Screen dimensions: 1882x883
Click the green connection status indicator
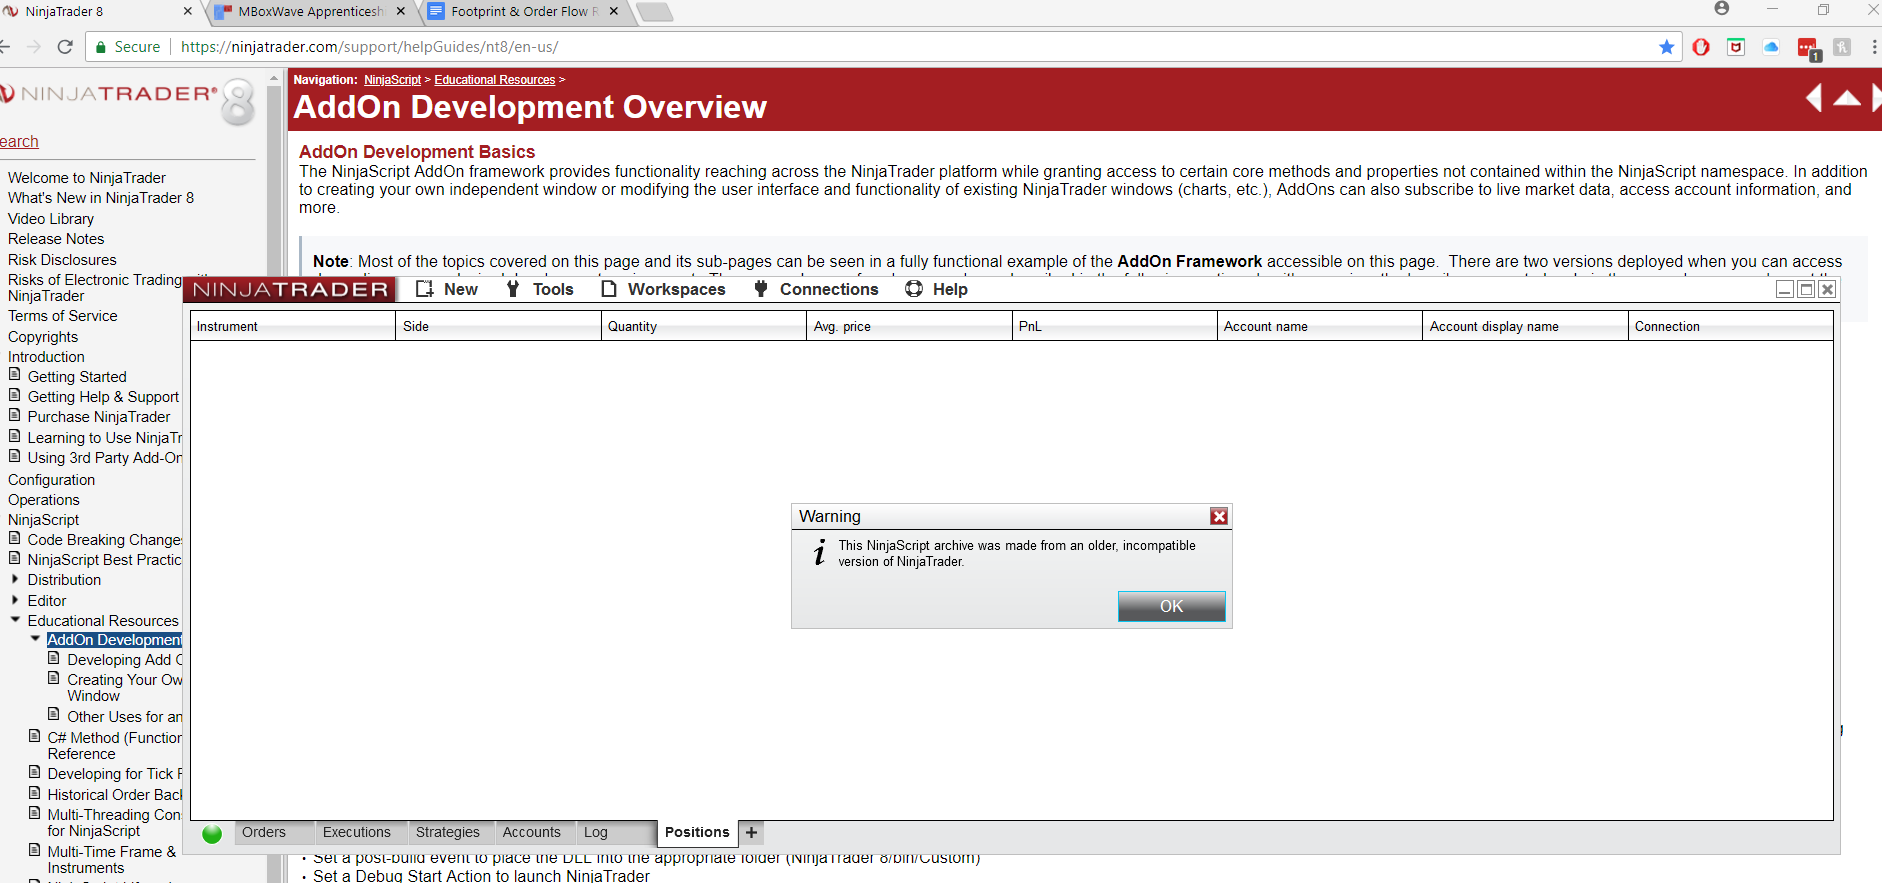[212, 834]
